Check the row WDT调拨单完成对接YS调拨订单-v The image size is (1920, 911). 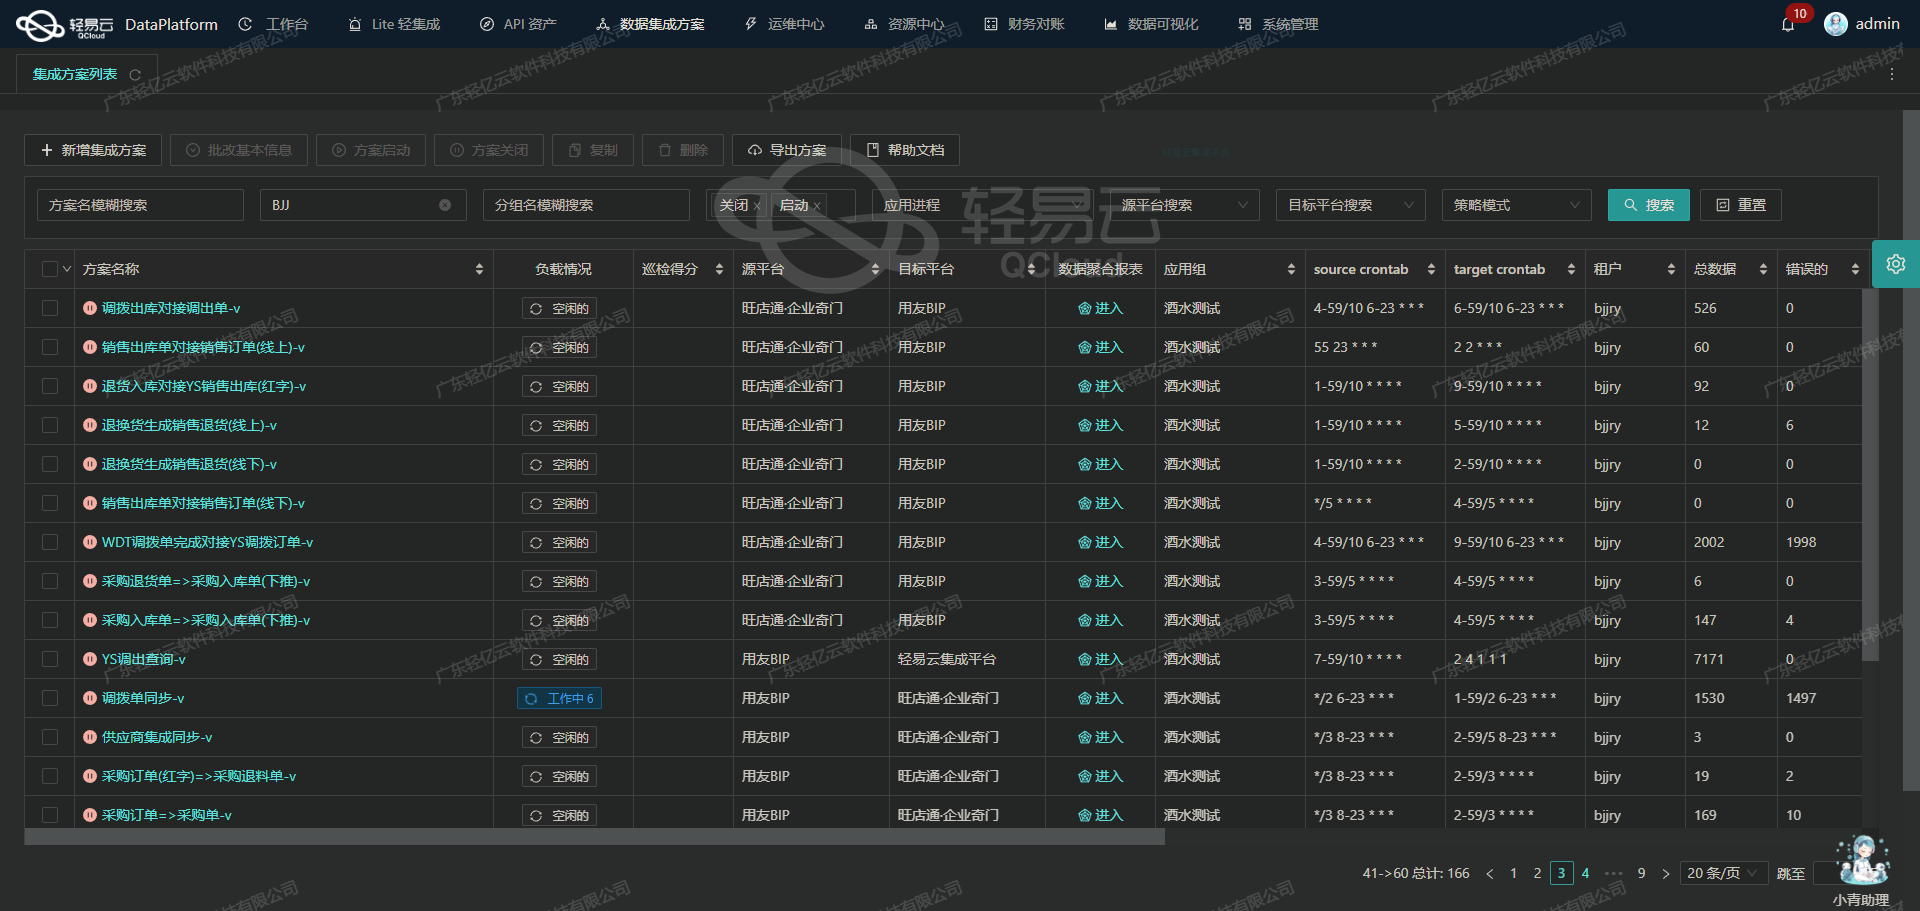(x=50, y=542)
